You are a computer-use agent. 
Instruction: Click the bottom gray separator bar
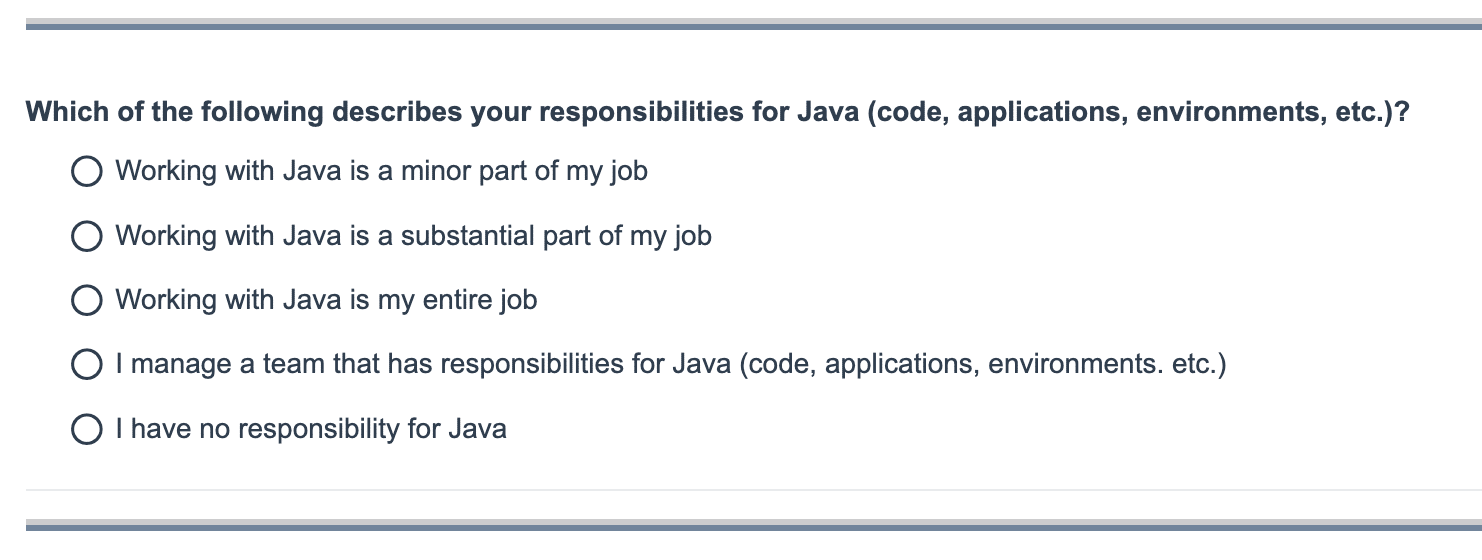point(754,525)
